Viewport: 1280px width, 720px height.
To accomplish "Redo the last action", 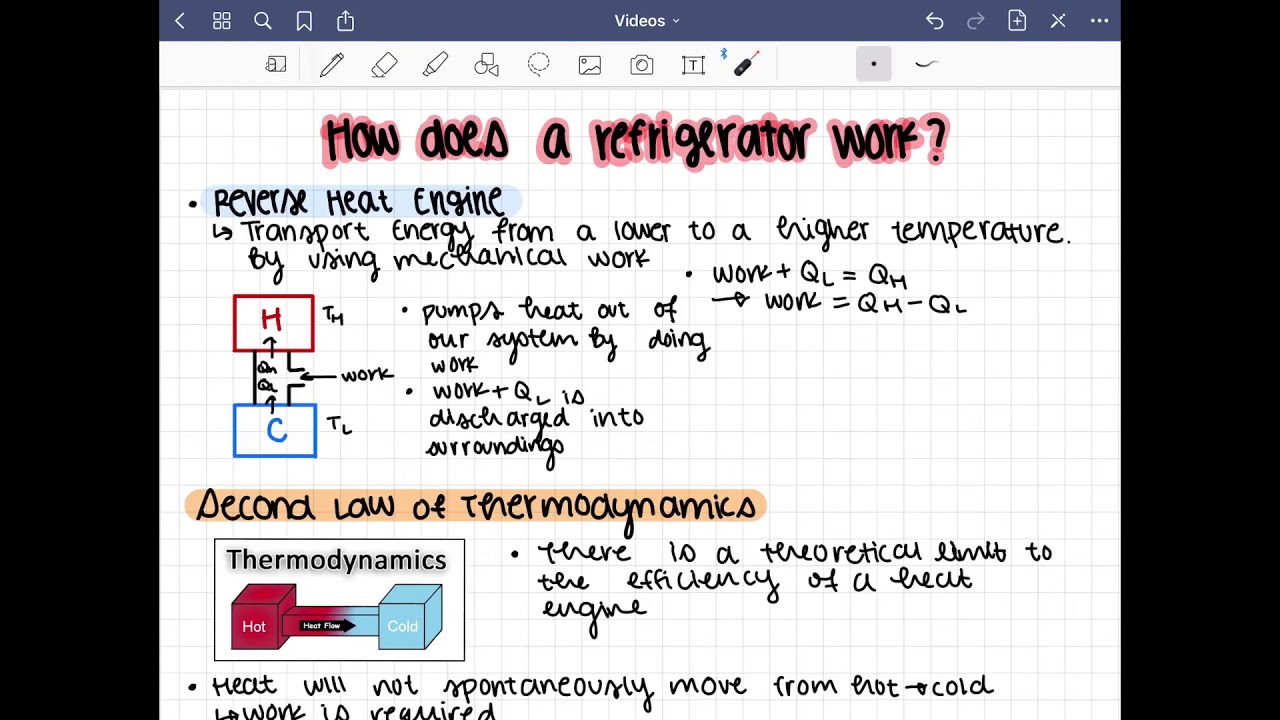I will click(x=975, y=20).
